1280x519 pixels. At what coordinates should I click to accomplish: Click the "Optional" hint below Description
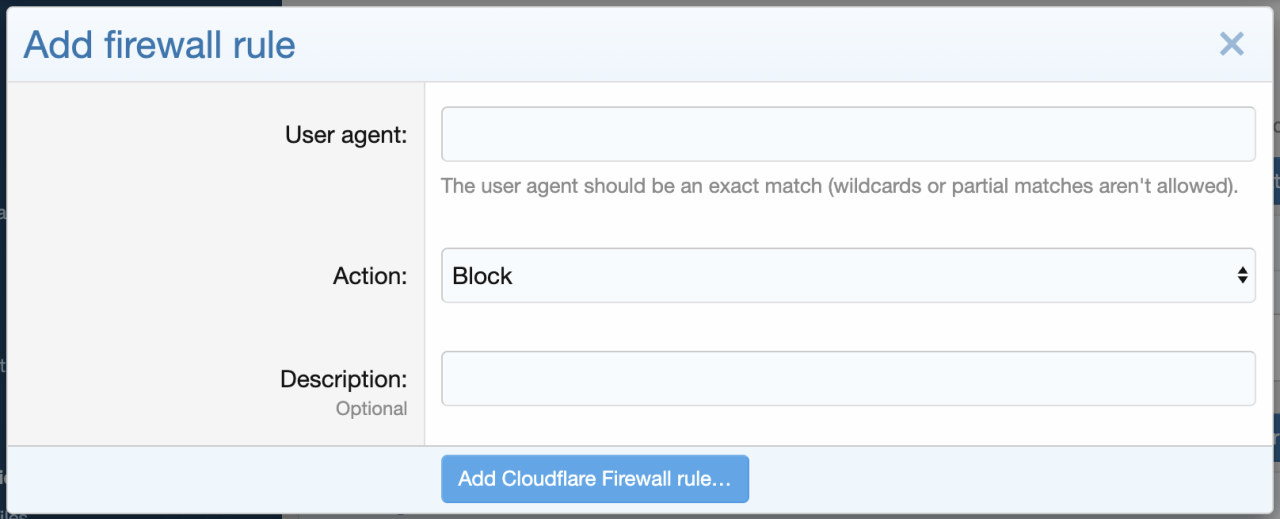(x=371, y=408)
